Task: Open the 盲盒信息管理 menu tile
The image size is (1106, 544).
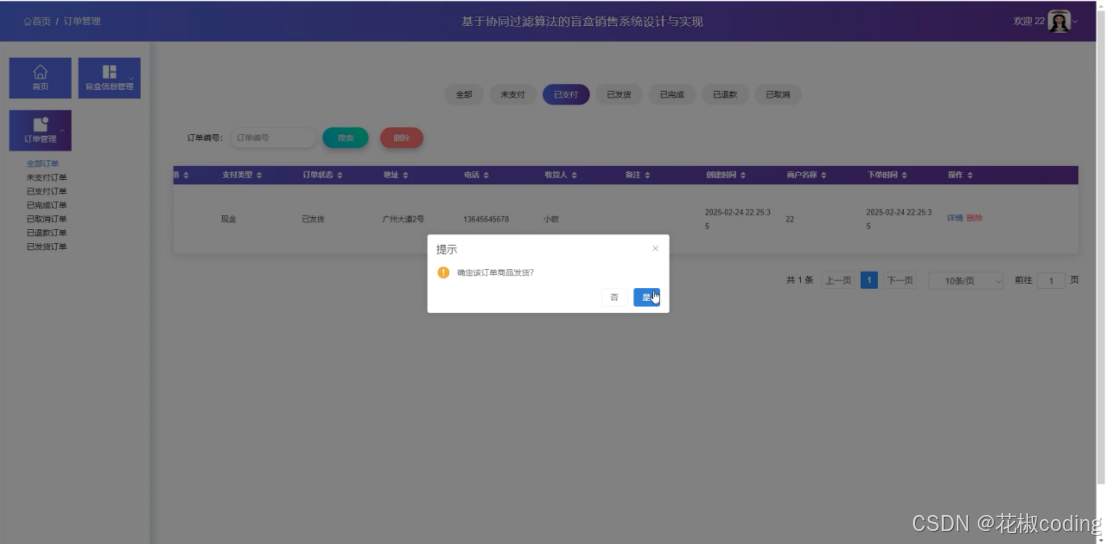Action: click(x=109, y=78)
